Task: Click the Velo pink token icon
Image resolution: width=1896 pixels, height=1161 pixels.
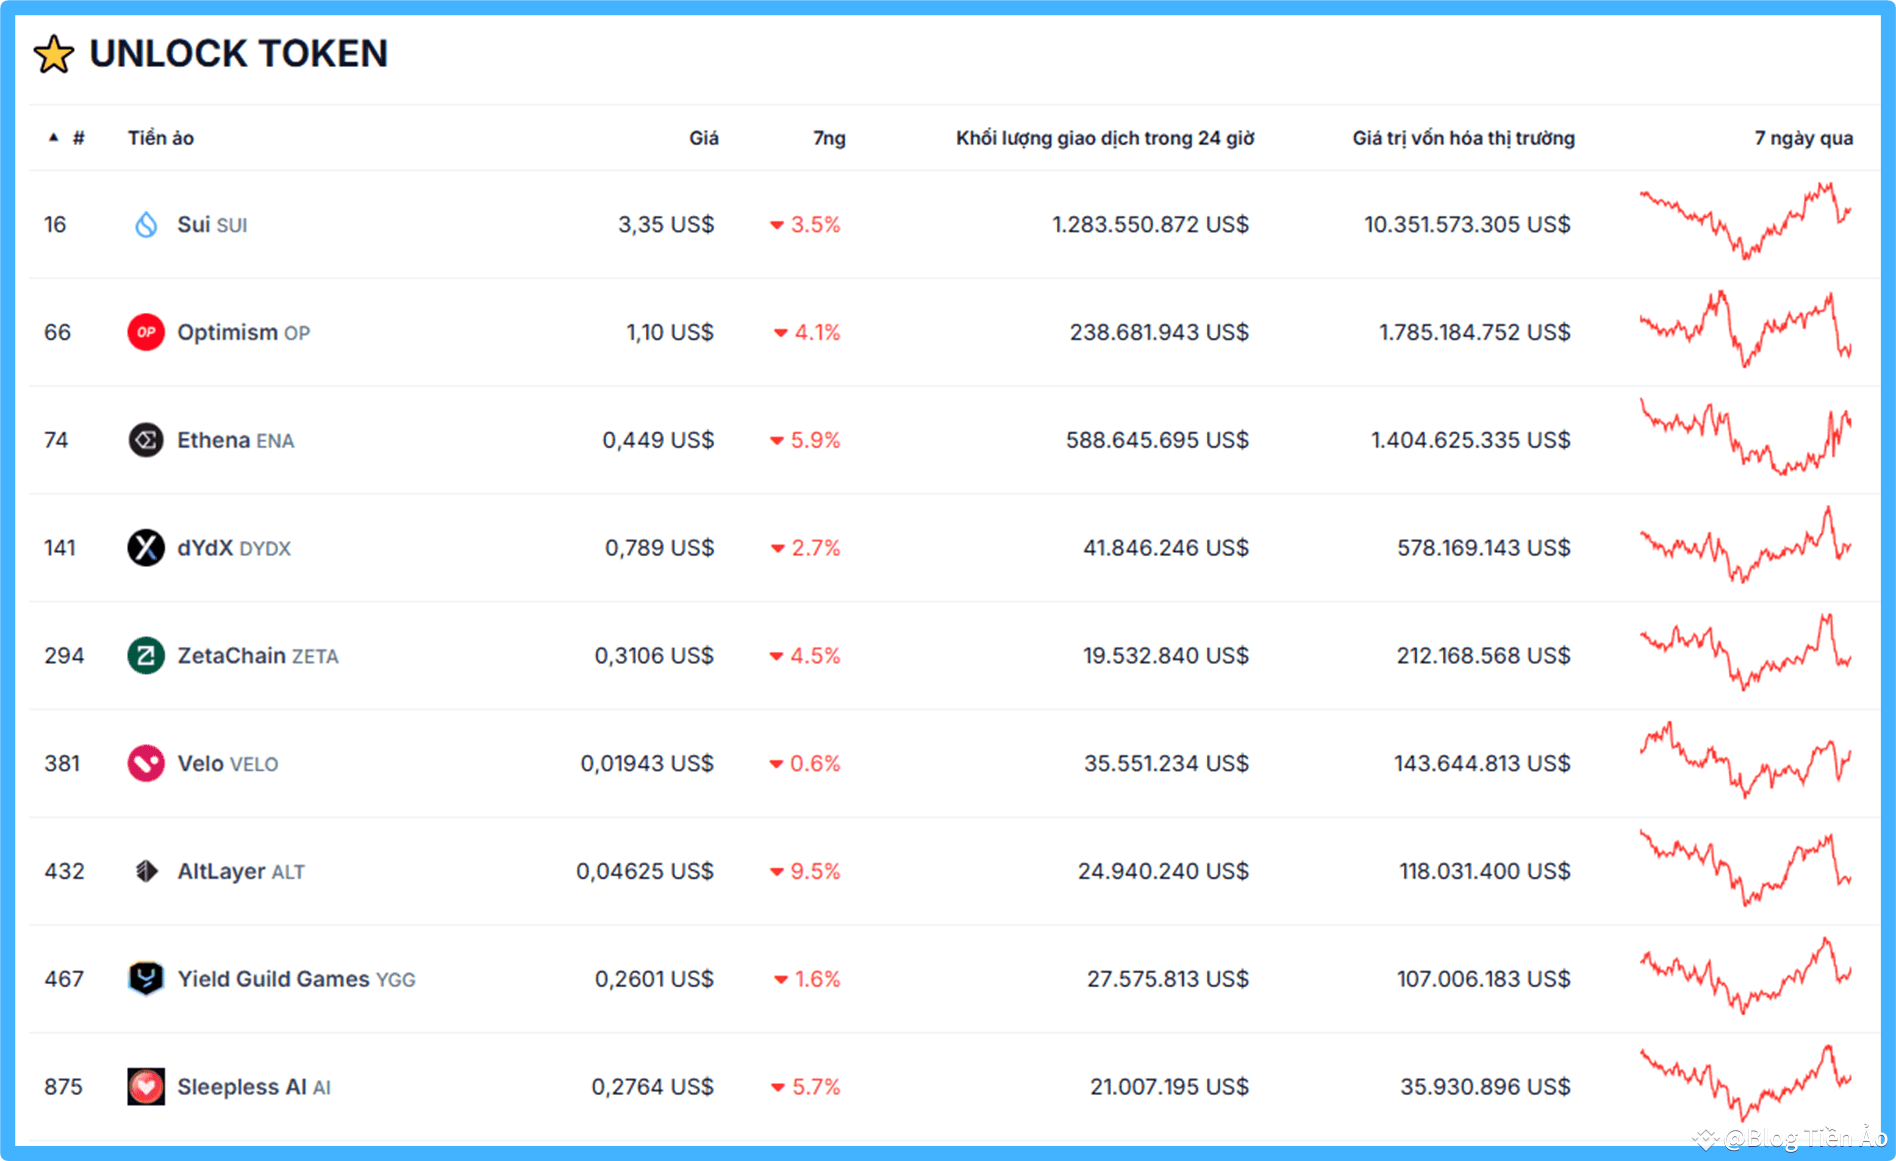Action: point(146,763)
